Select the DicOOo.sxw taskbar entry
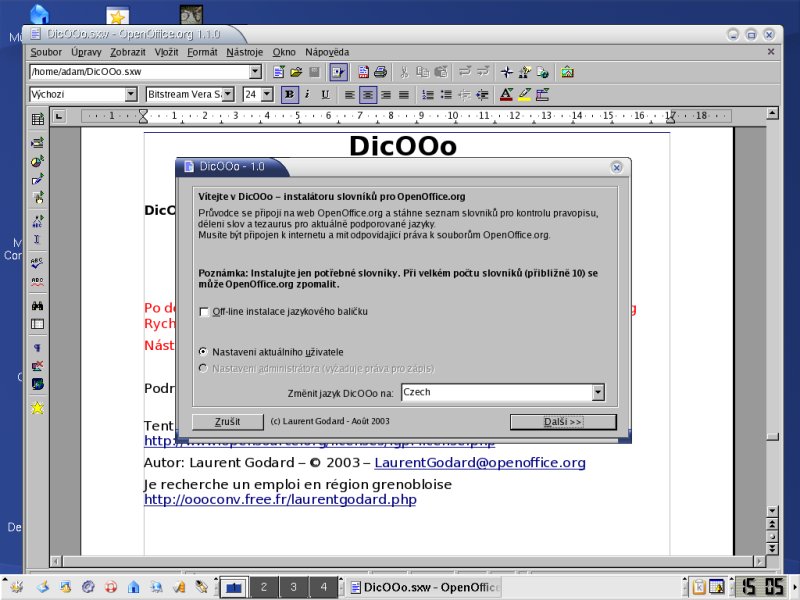Image resolution: width=800 pixels, height=600 pixels. tap(425, 587)
